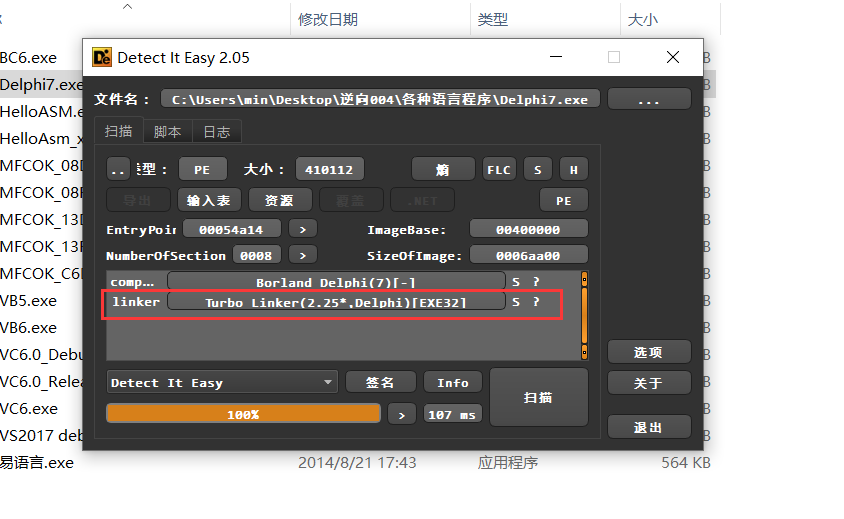The height and width of the screenshot is (519, 844).
Task: Click the ImageBase value 00400000
Action: [x=529, y=229]
